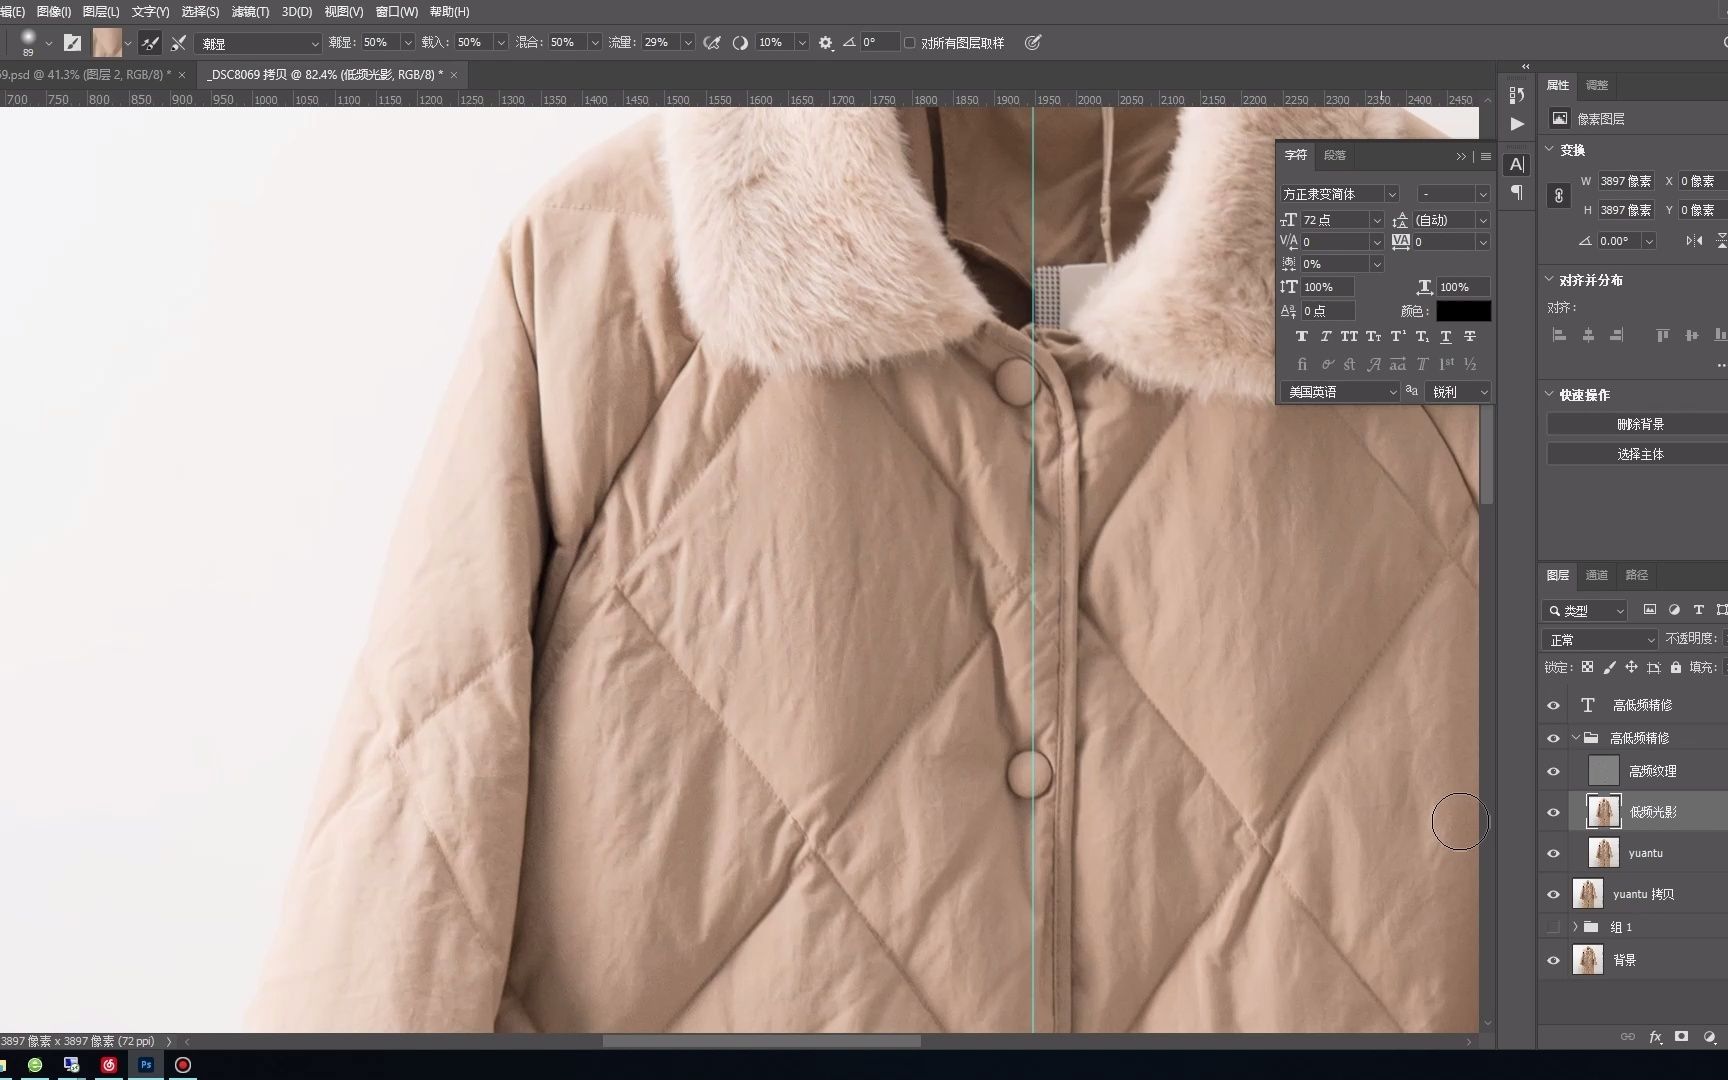Open Photoshop from the taskbar

click(146, 1065)
